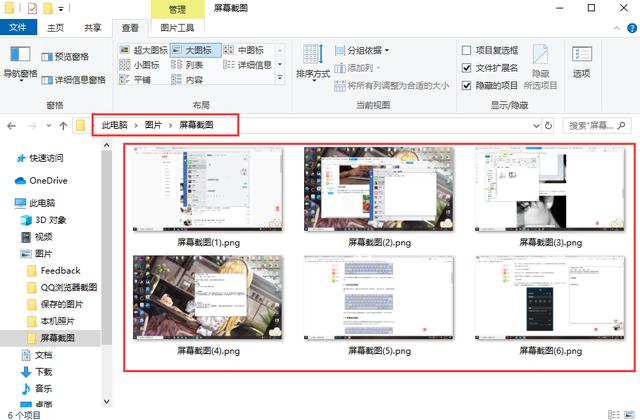Image resolution: width=640 pixels, height=420 pixels.
Task: Choose 详细信息 layout
Action: [x=248, y=65]
